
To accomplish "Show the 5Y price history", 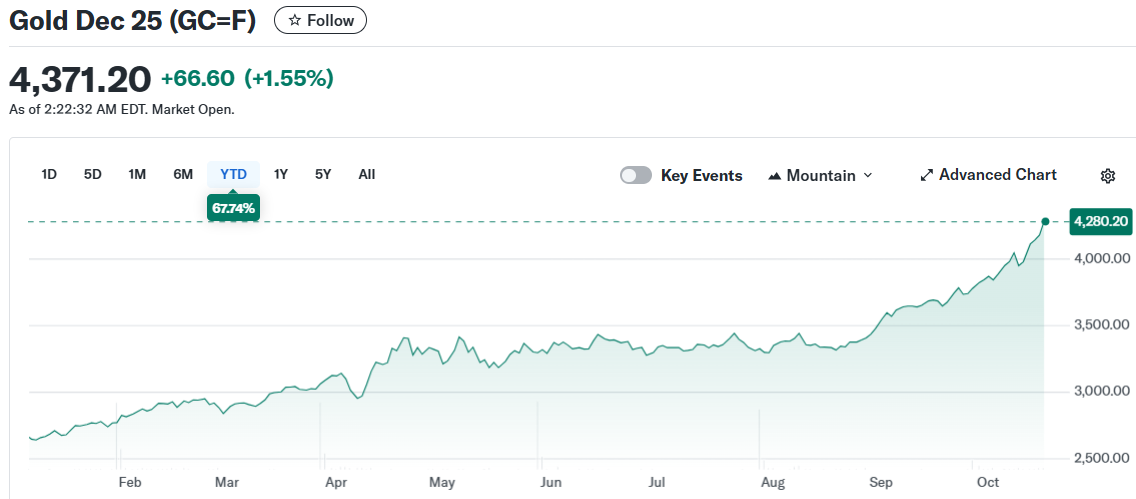I will click(323, 174).
